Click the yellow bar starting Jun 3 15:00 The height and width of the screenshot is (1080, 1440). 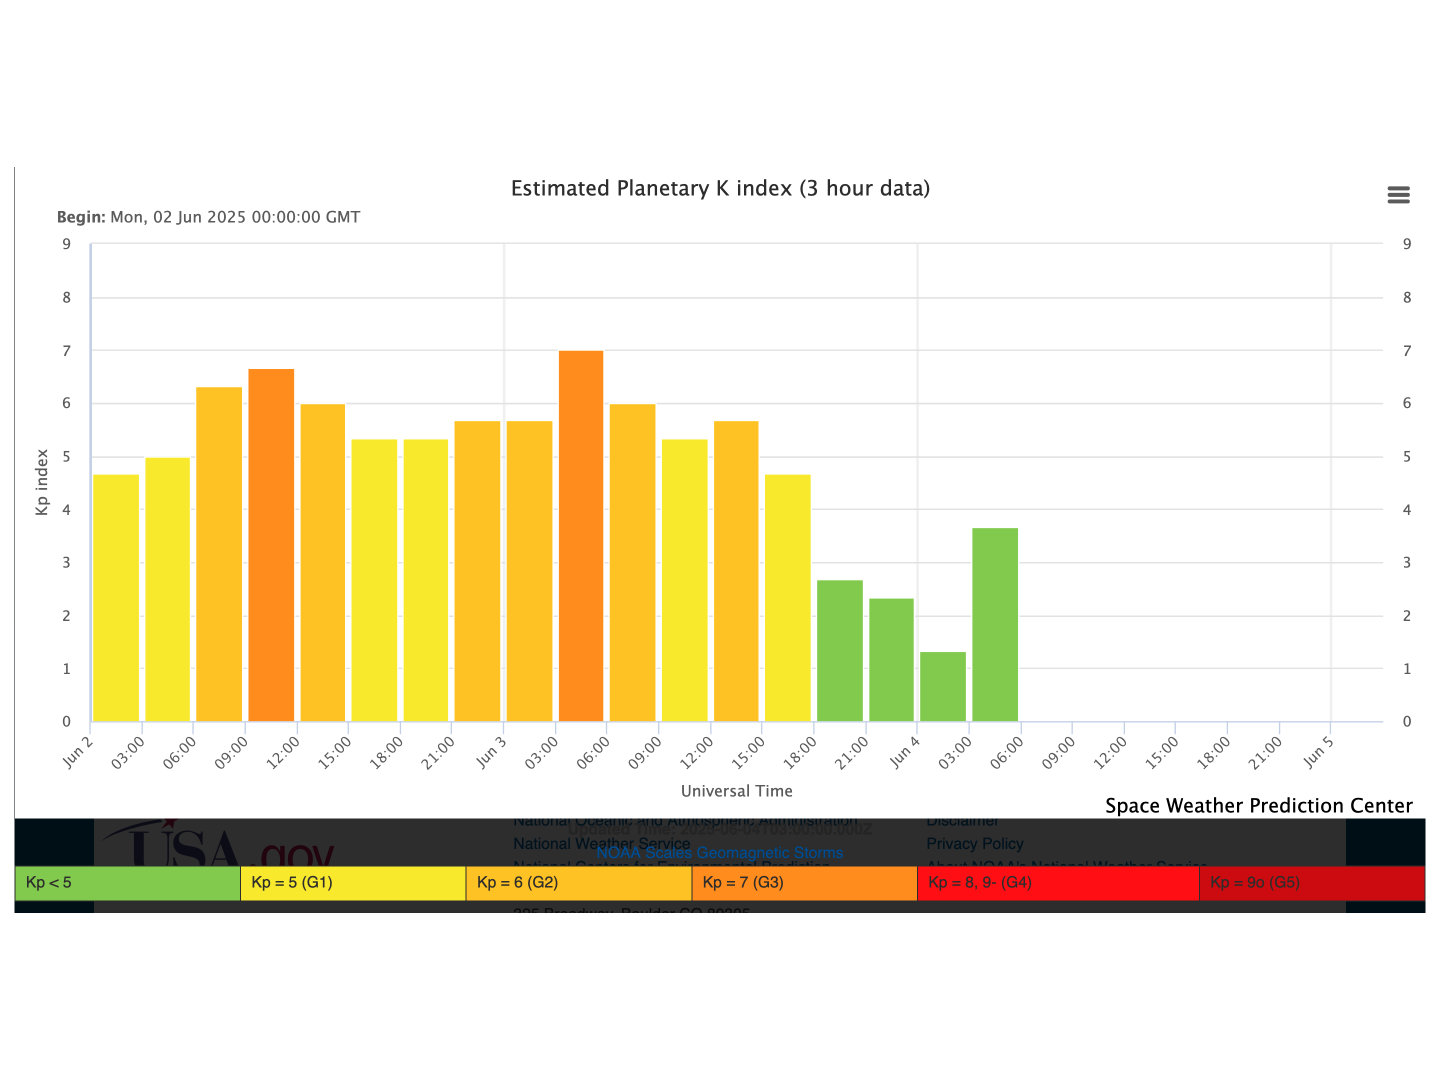tap(788, 598)
